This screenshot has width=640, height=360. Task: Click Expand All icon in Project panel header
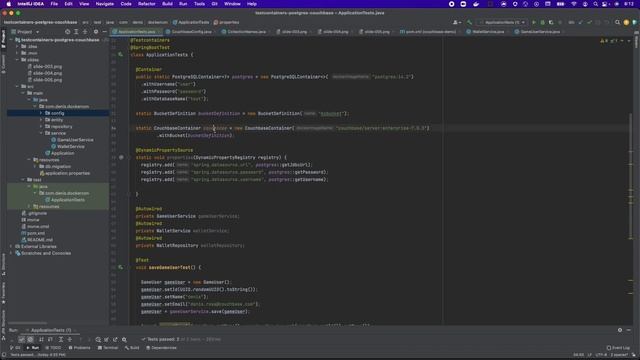coord(76,31)
